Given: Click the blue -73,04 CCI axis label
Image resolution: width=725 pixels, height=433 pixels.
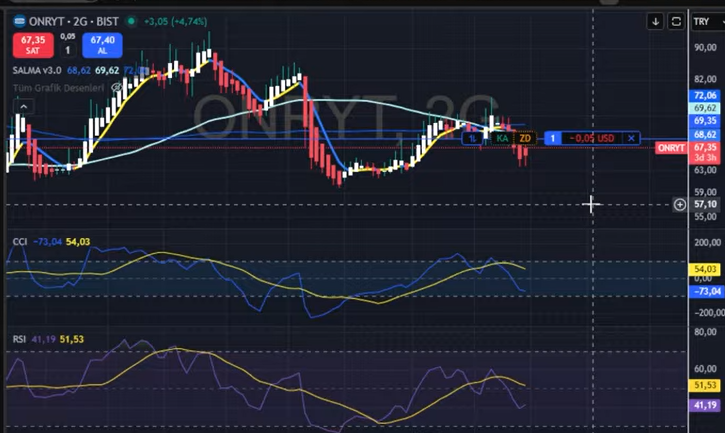Looking at the screenshot, I should click(x=705, y=291).
